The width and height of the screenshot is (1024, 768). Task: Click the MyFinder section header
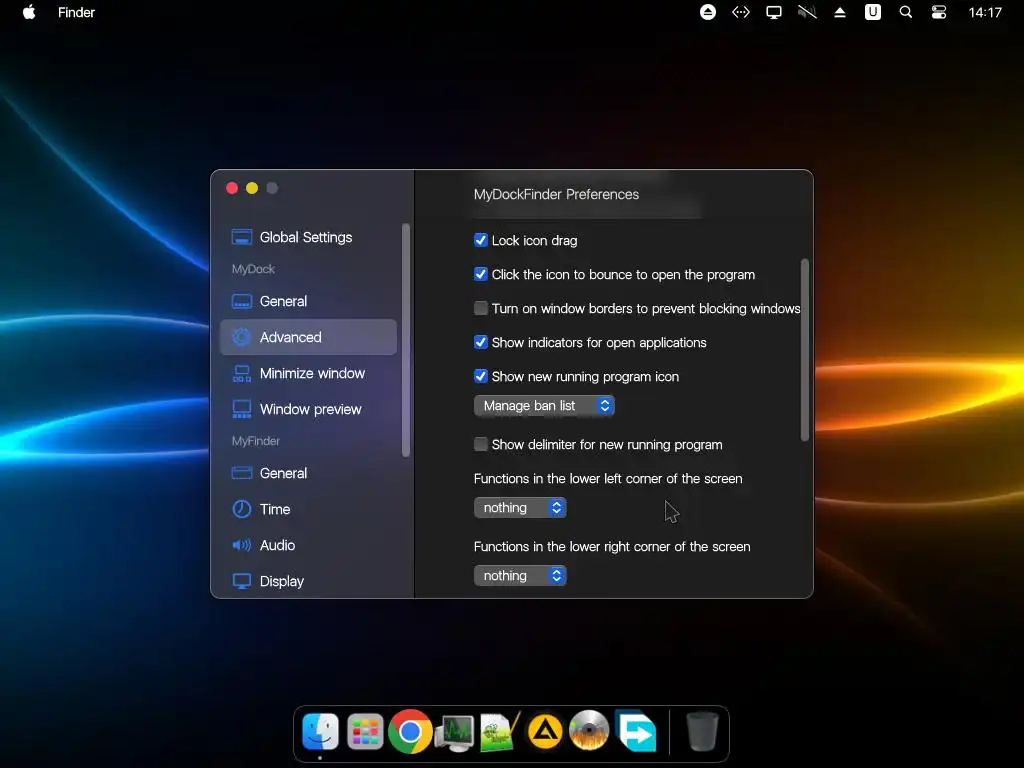click(x=256, y=441)
